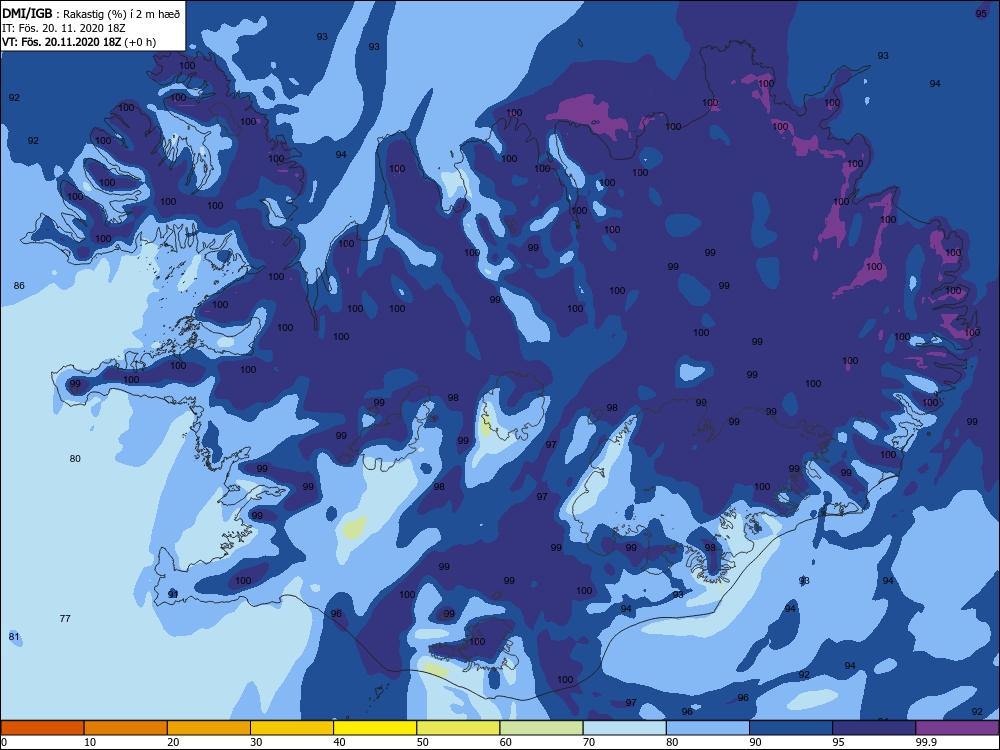Click the legend scale label '20'
Image resolution: width=1000 pixels, height=750 pixels.
[173, 742]
